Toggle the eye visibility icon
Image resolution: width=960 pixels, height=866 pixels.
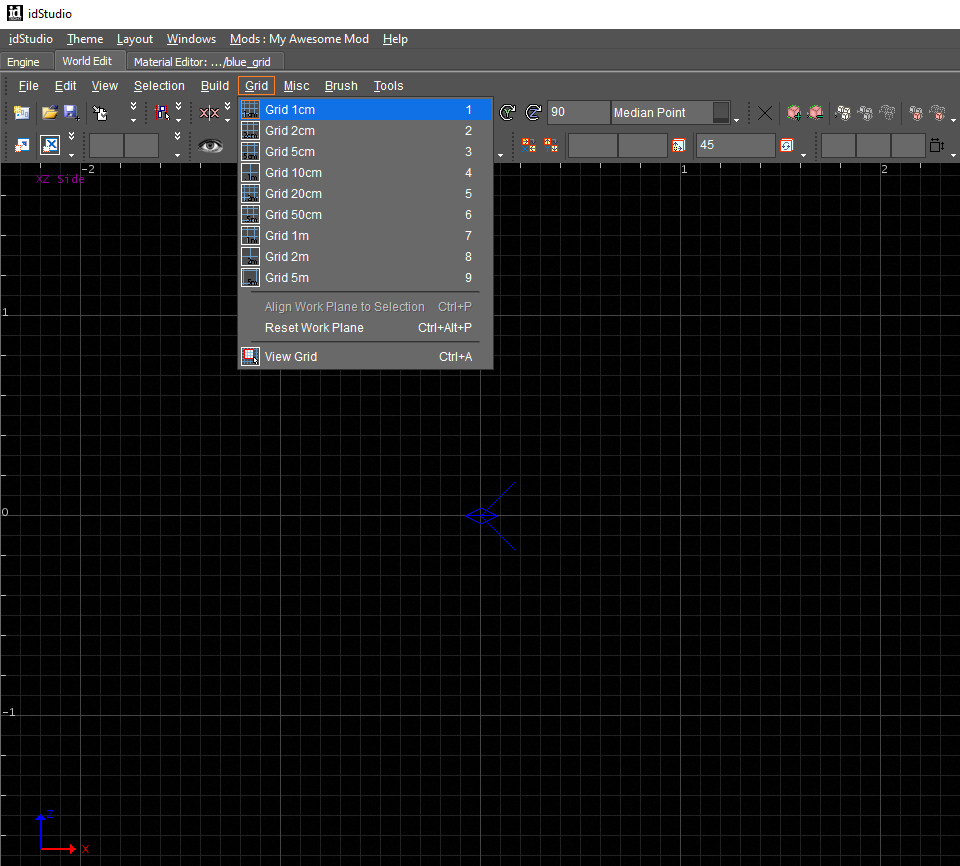tap(210, 145)
